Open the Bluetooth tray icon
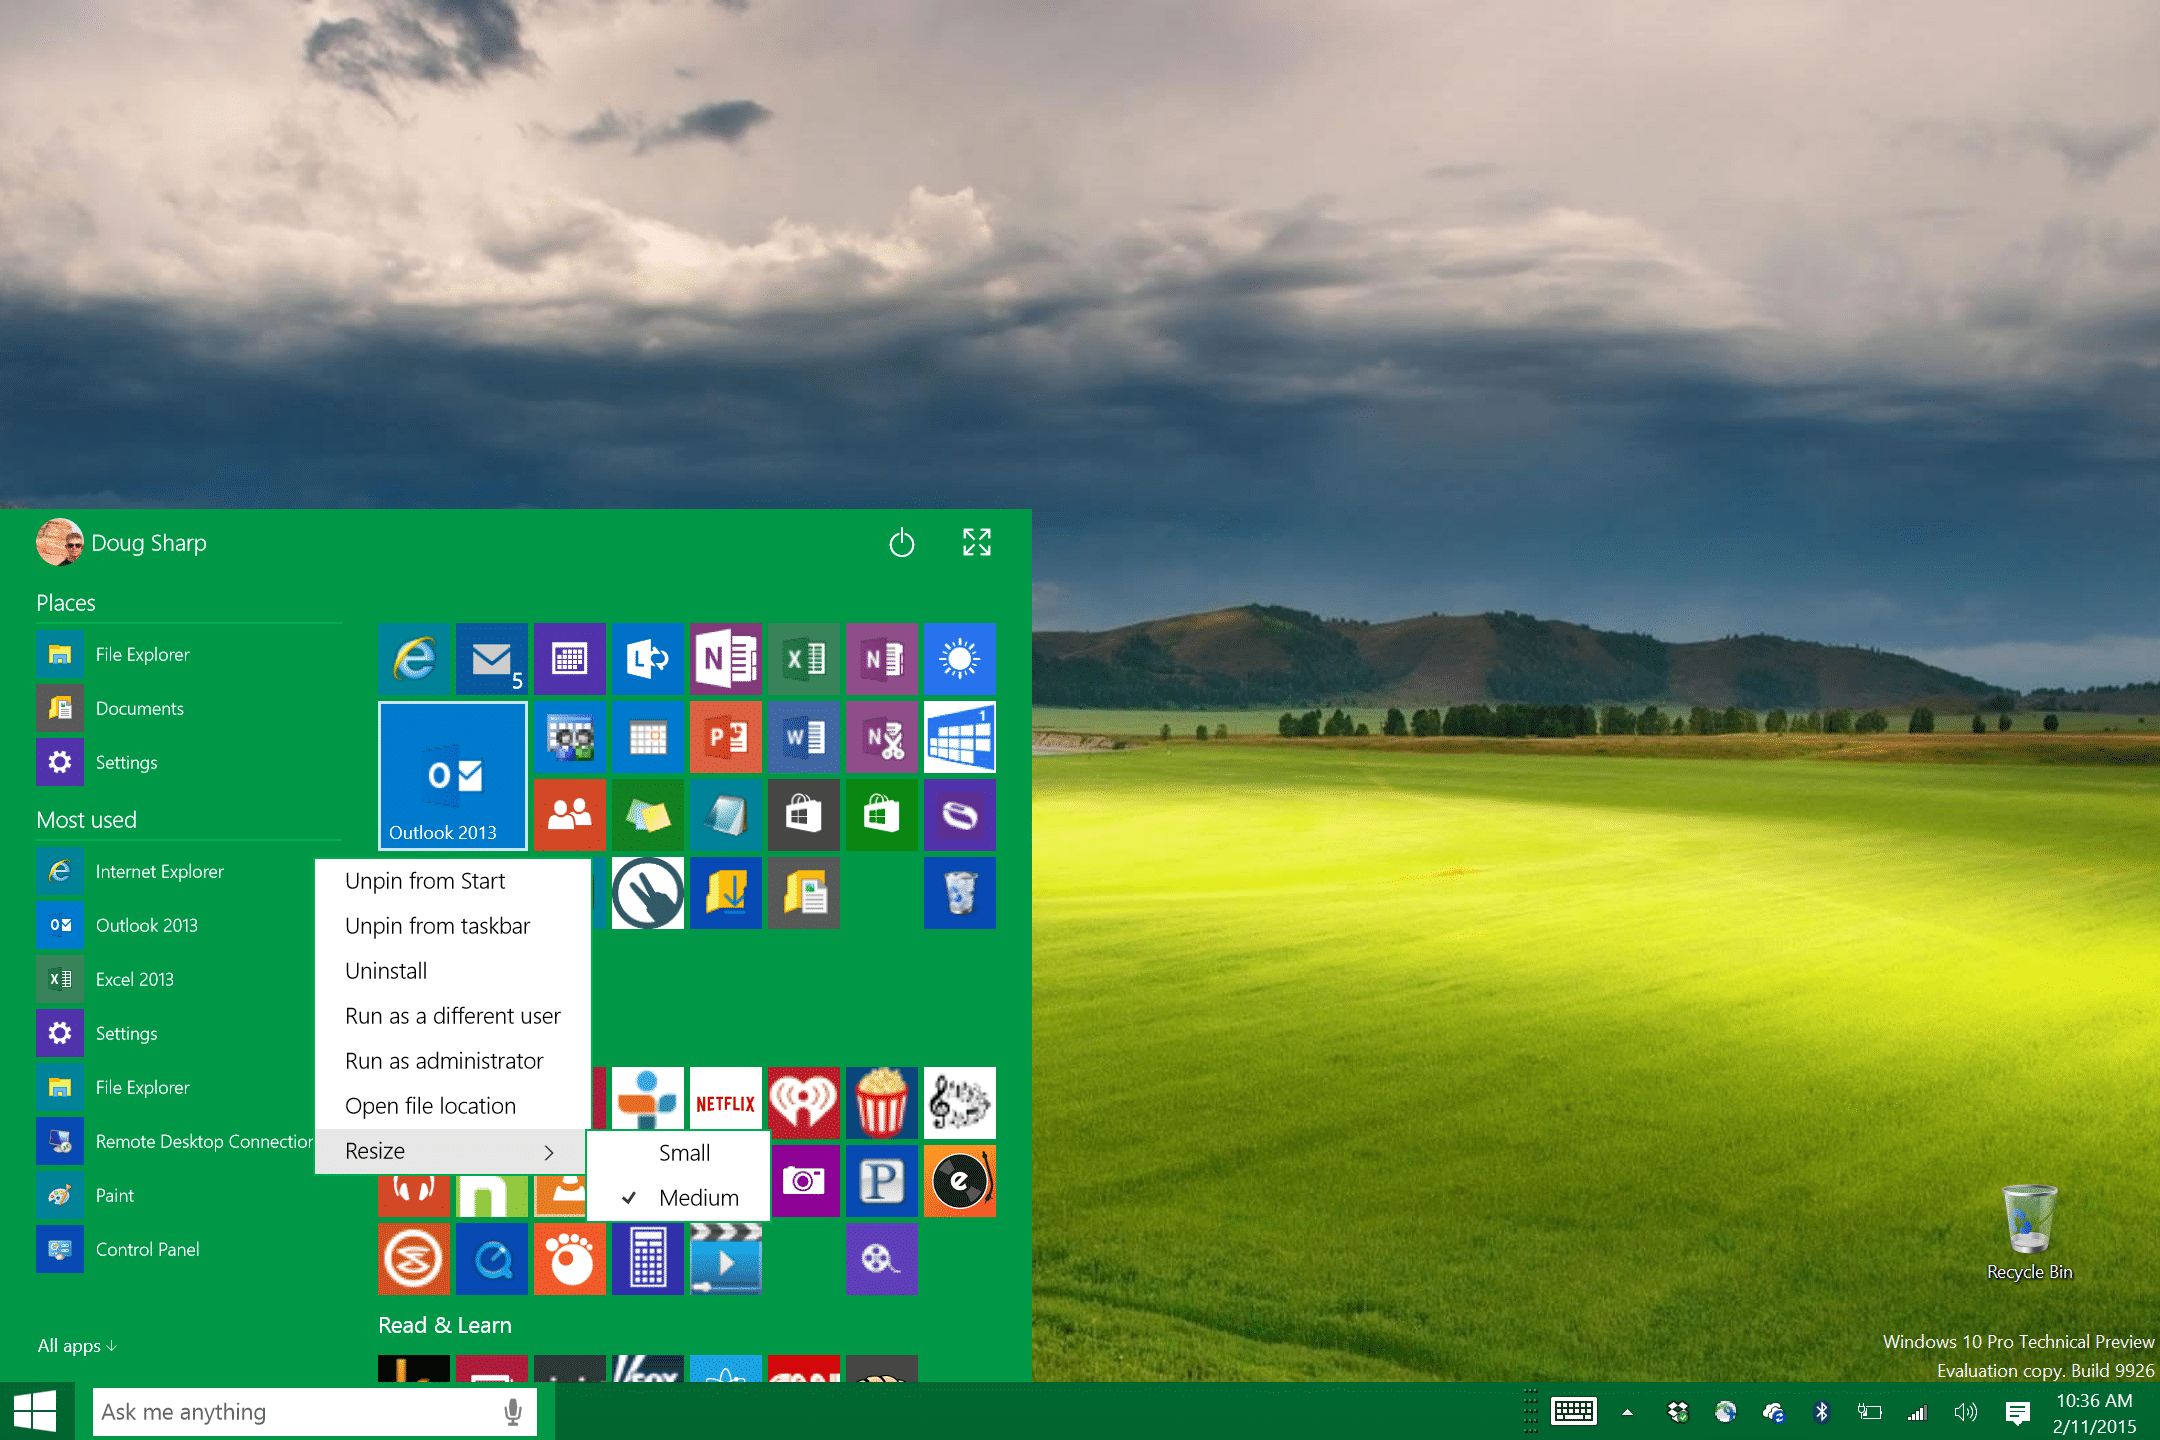2160x1440 pixels. [1822, 1412]
